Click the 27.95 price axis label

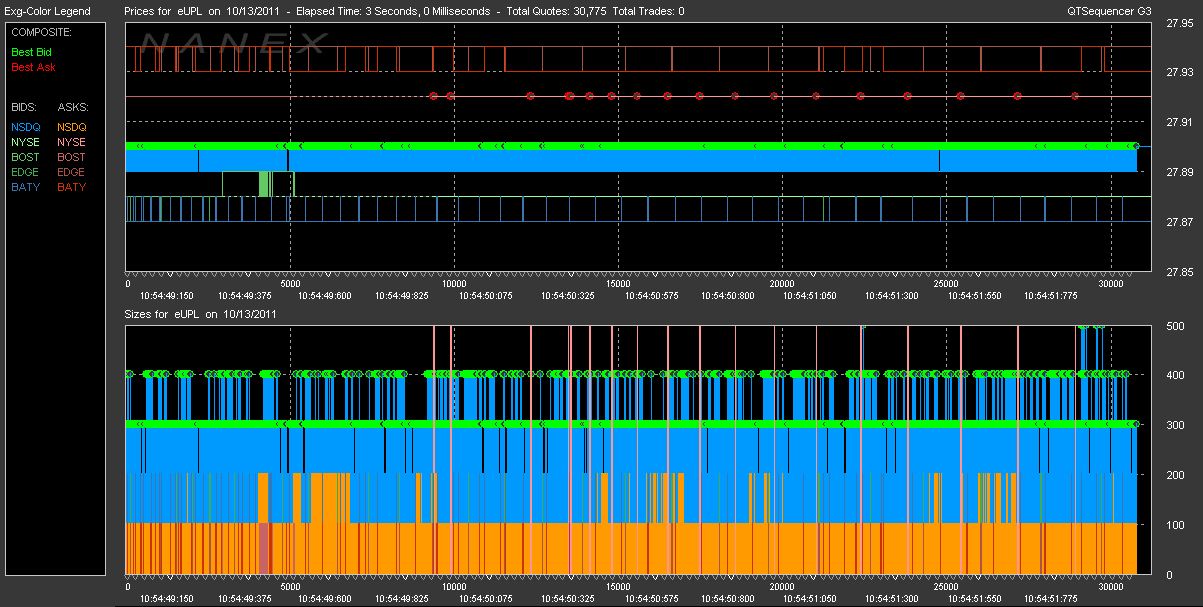pyautogui.click(x=1180, y=25)
